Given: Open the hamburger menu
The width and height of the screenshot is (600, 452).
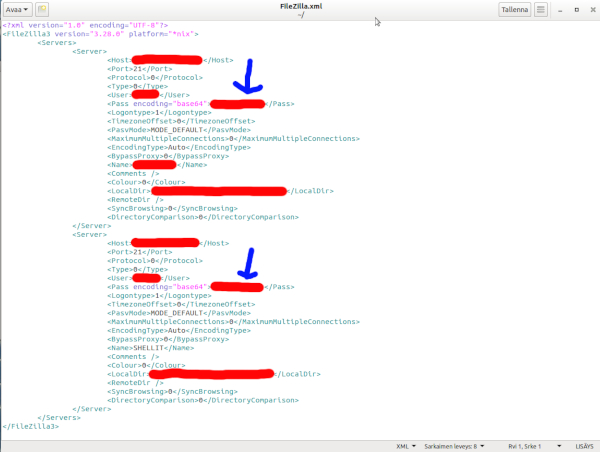Looking at the screenshot, I should (x=541, y=10).
